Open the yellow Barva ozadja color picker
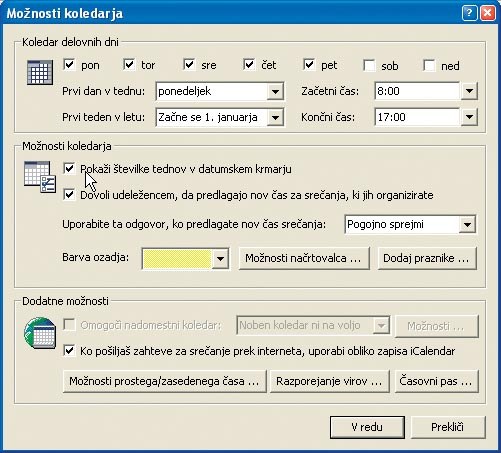This screenshot has width=501, height=453. click(185, 258)
